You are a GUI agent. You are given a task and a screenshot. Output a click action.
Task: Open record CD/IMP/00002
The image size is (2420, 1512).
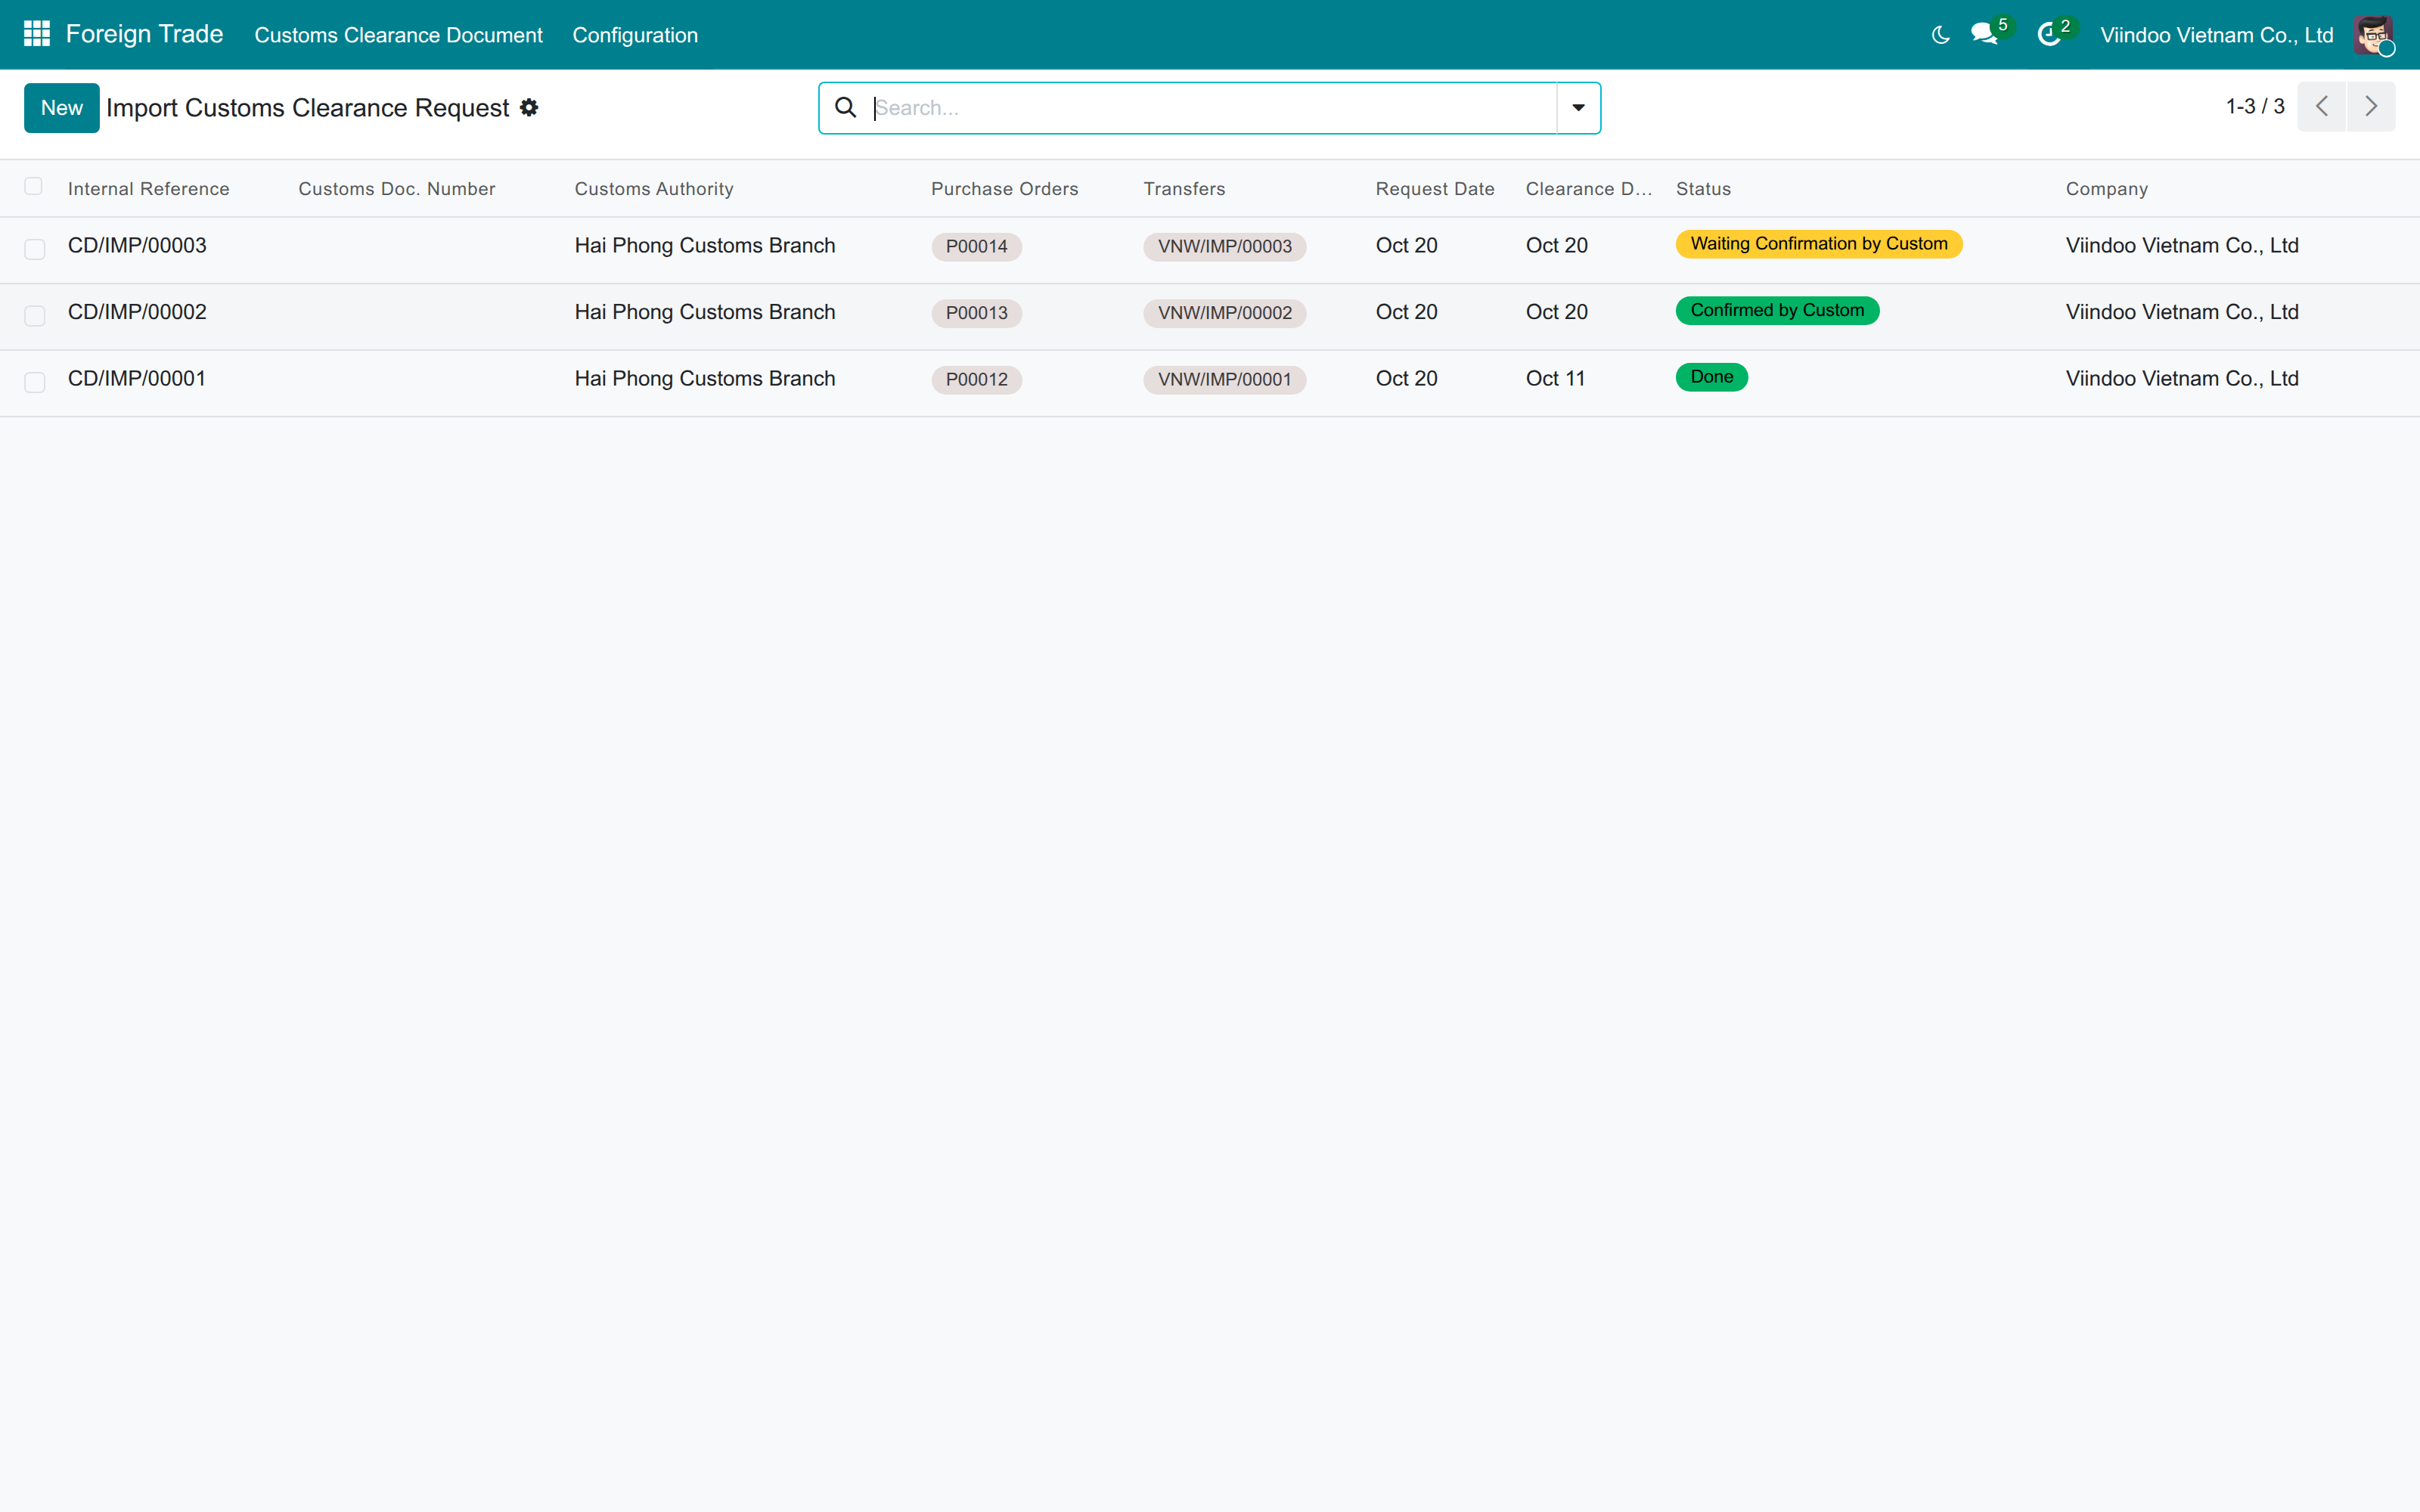click(x=137, y=312)
